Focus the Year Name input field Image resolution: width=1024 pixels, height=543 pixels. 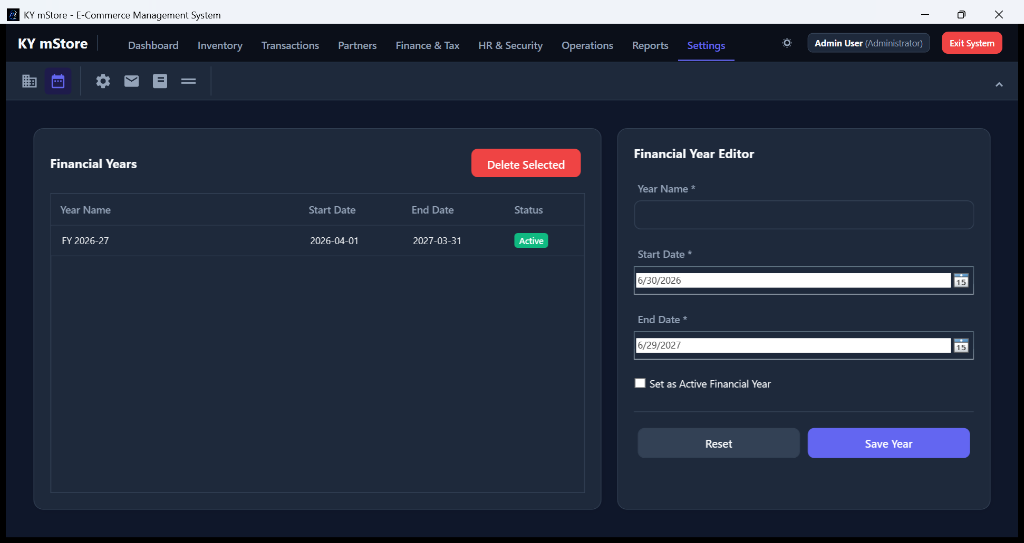(804, 214)
